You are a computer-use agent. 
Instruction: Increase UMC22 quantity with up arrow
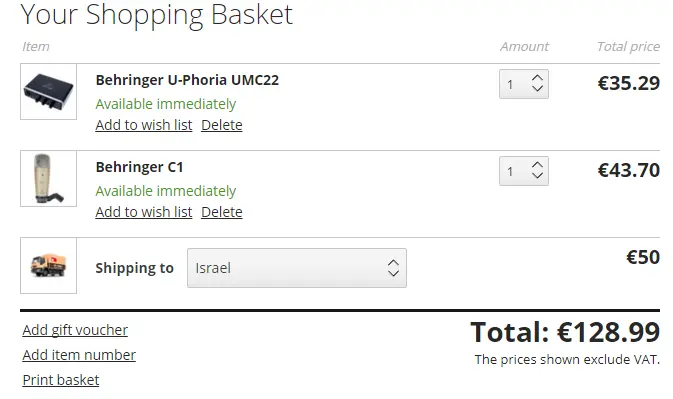pos(537,79)
